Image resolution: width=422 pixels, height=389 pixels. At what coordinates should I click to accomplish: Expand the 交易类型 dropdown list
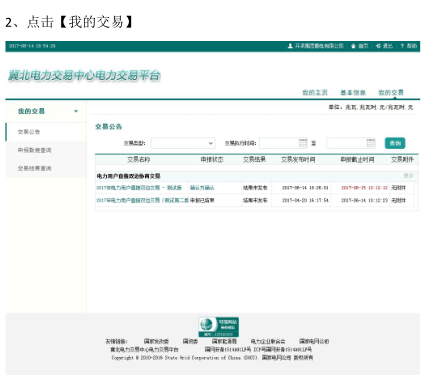coord(183,143)
